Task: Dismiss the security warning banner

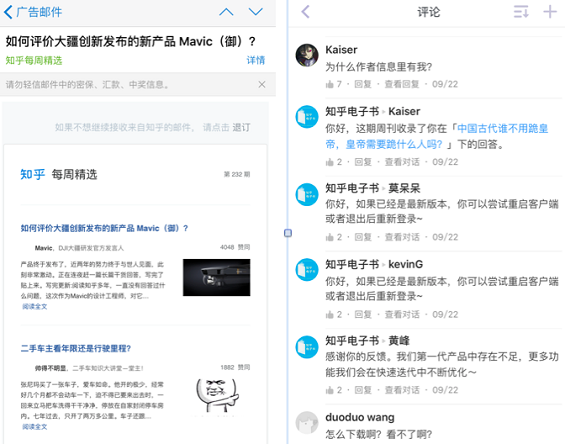Action: click(262, 84)
